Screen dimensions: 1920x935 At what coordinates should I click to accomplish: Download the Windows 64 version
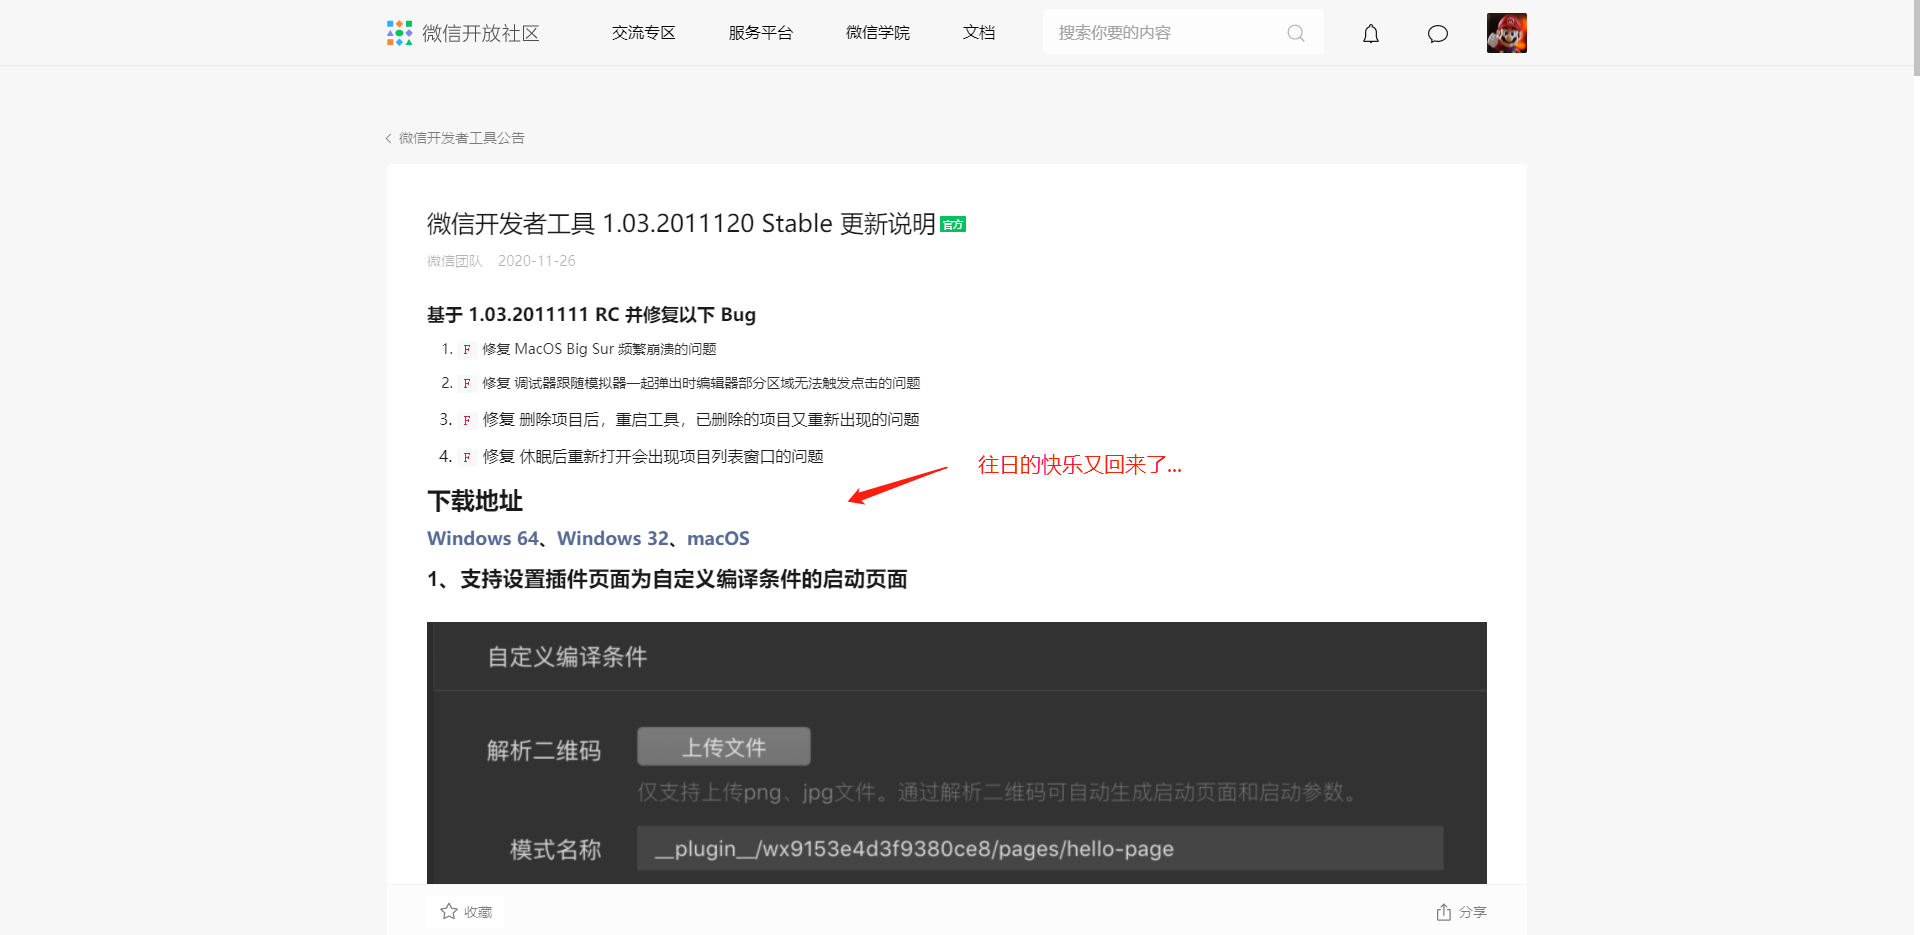click(x=483, y=538)
